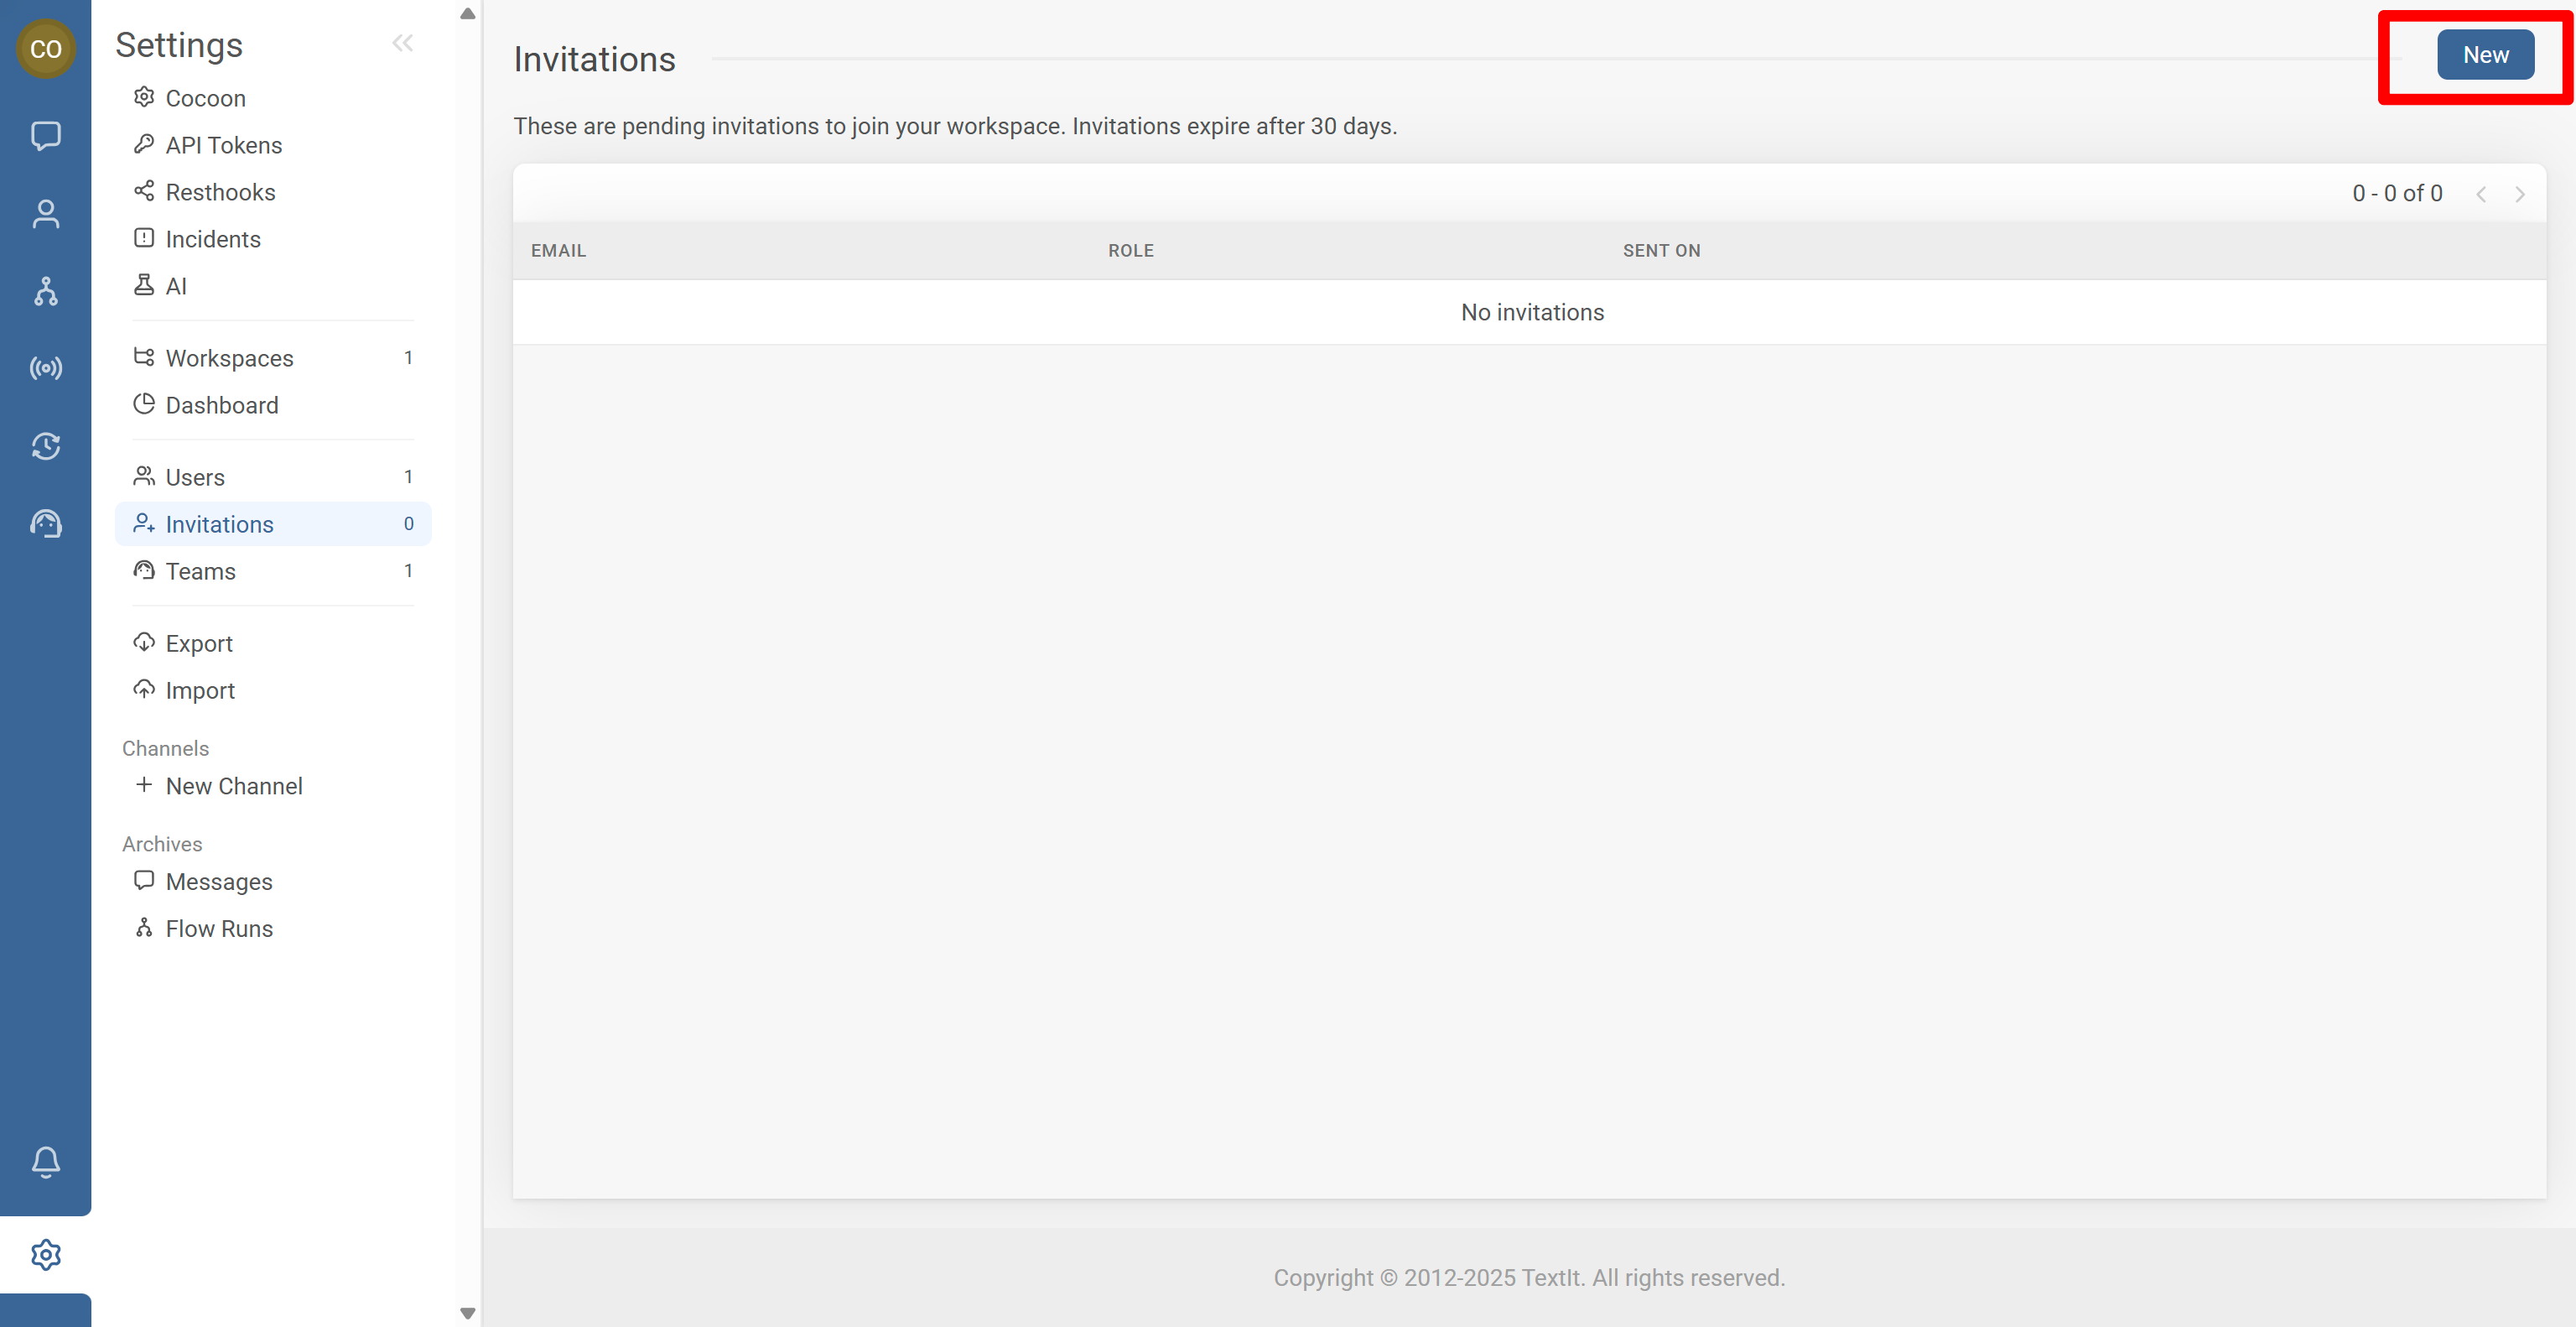Open the Messages chat bubble icon in sidebar
This screenshot has width=2576, height=1327.
[x=46, y=137]
